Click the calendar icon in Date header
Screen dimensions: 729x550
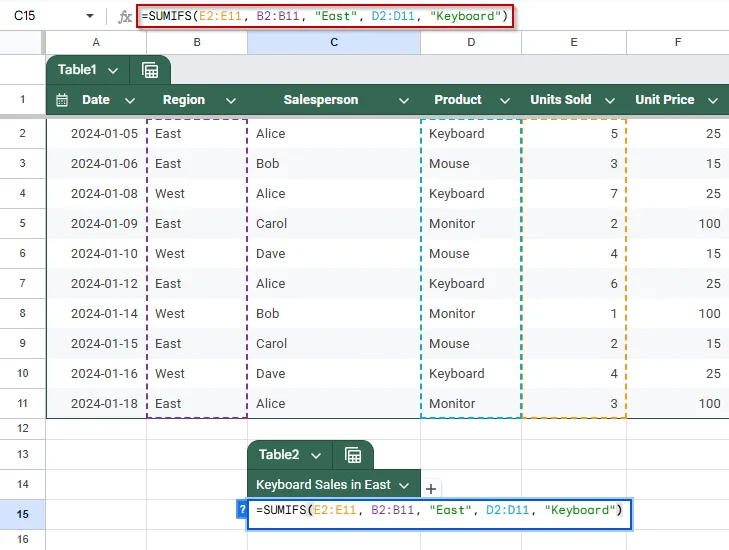tap(62, 100)
